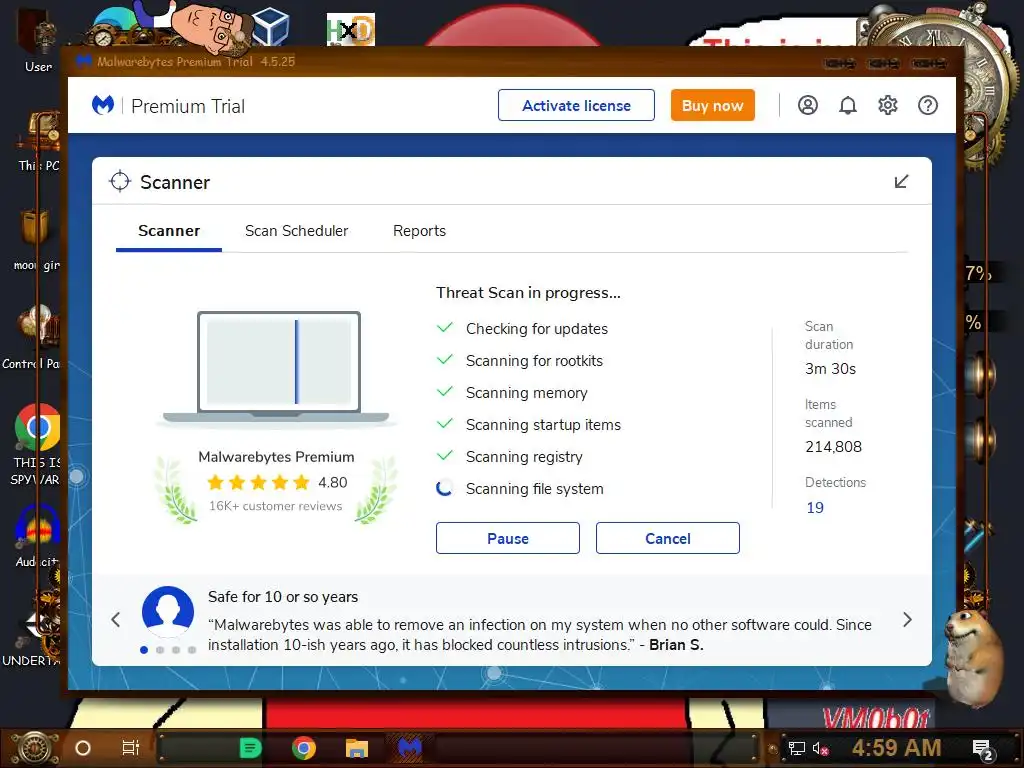1024x768 pixels.
Task: Click scan duration value 3m 30s
Action: click(x=830, y=369)
